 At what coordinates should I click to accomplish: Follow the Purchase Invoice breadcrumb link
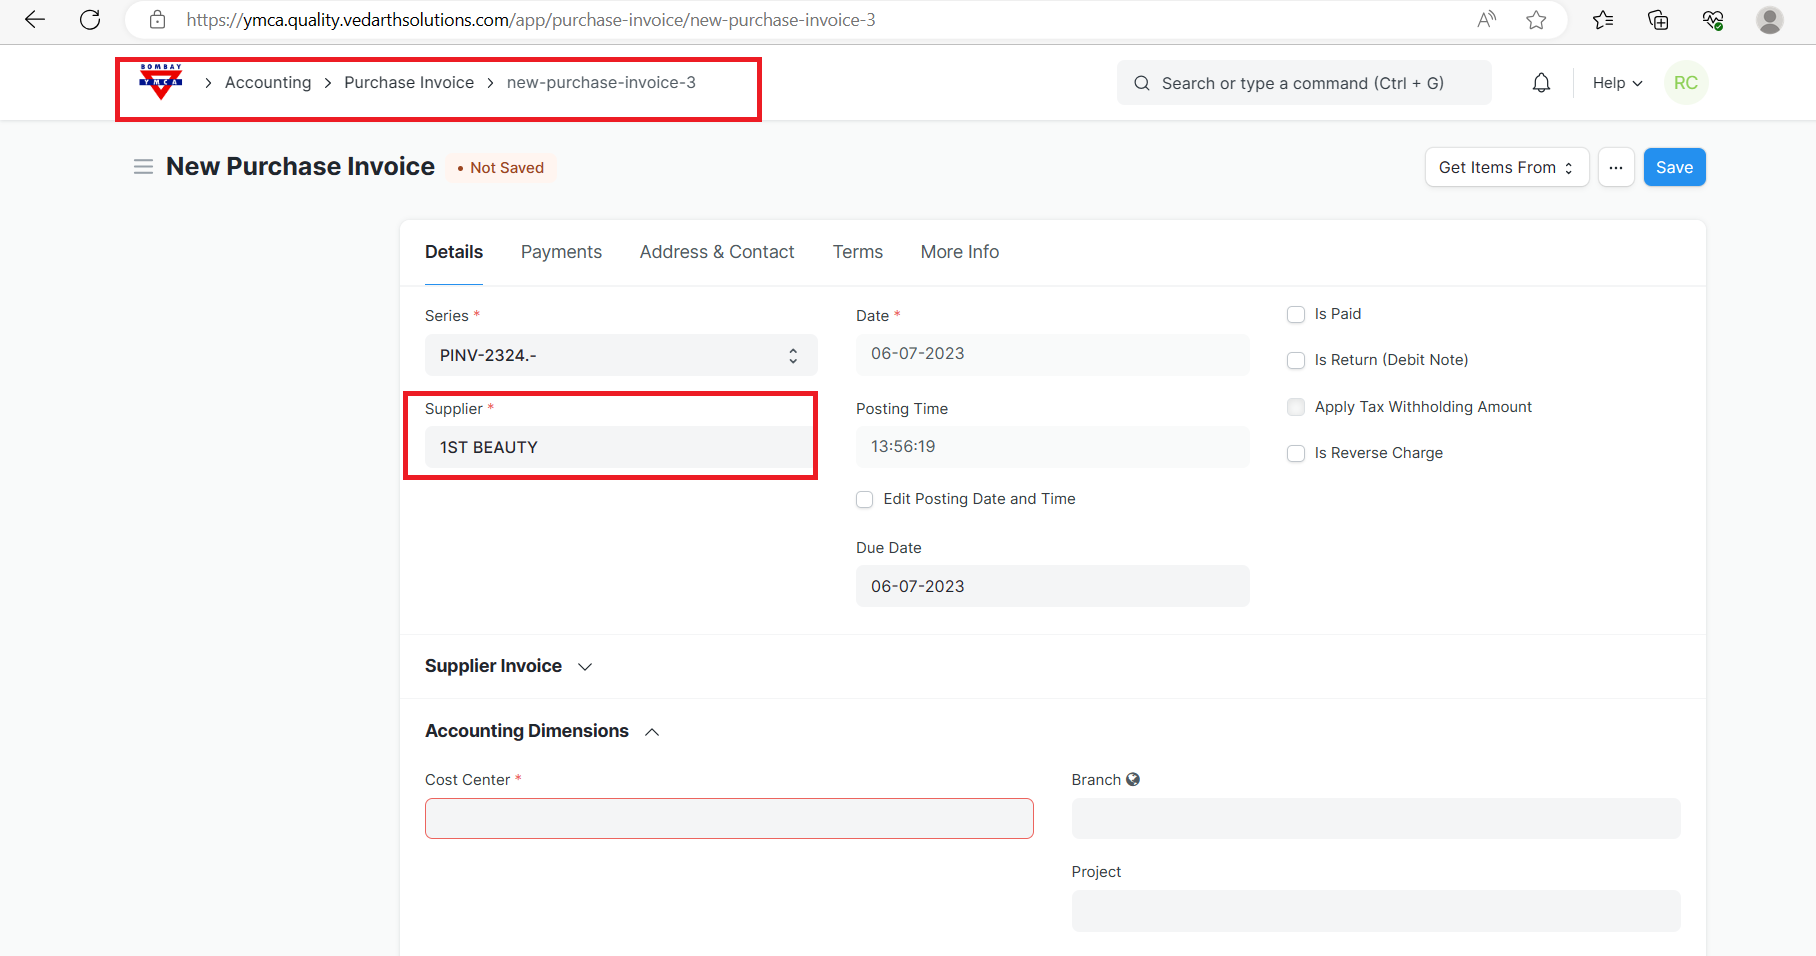pyautogui.click(x=409, y=83)
